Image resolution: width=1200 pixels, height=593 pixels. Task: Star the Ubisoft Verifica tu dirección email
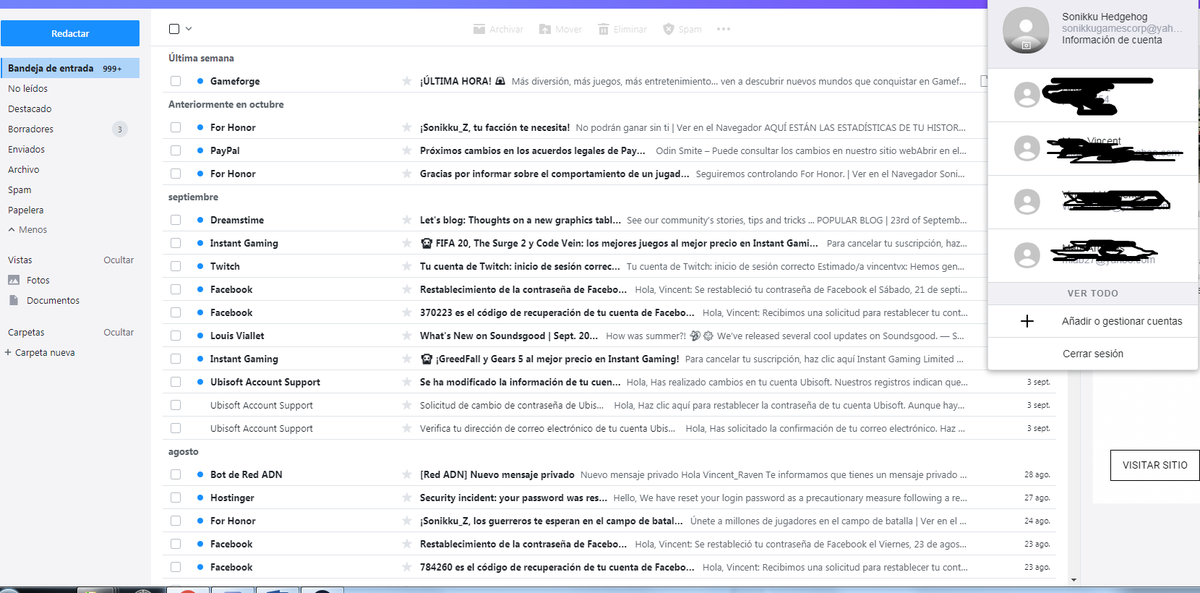[x=406, y=429]
